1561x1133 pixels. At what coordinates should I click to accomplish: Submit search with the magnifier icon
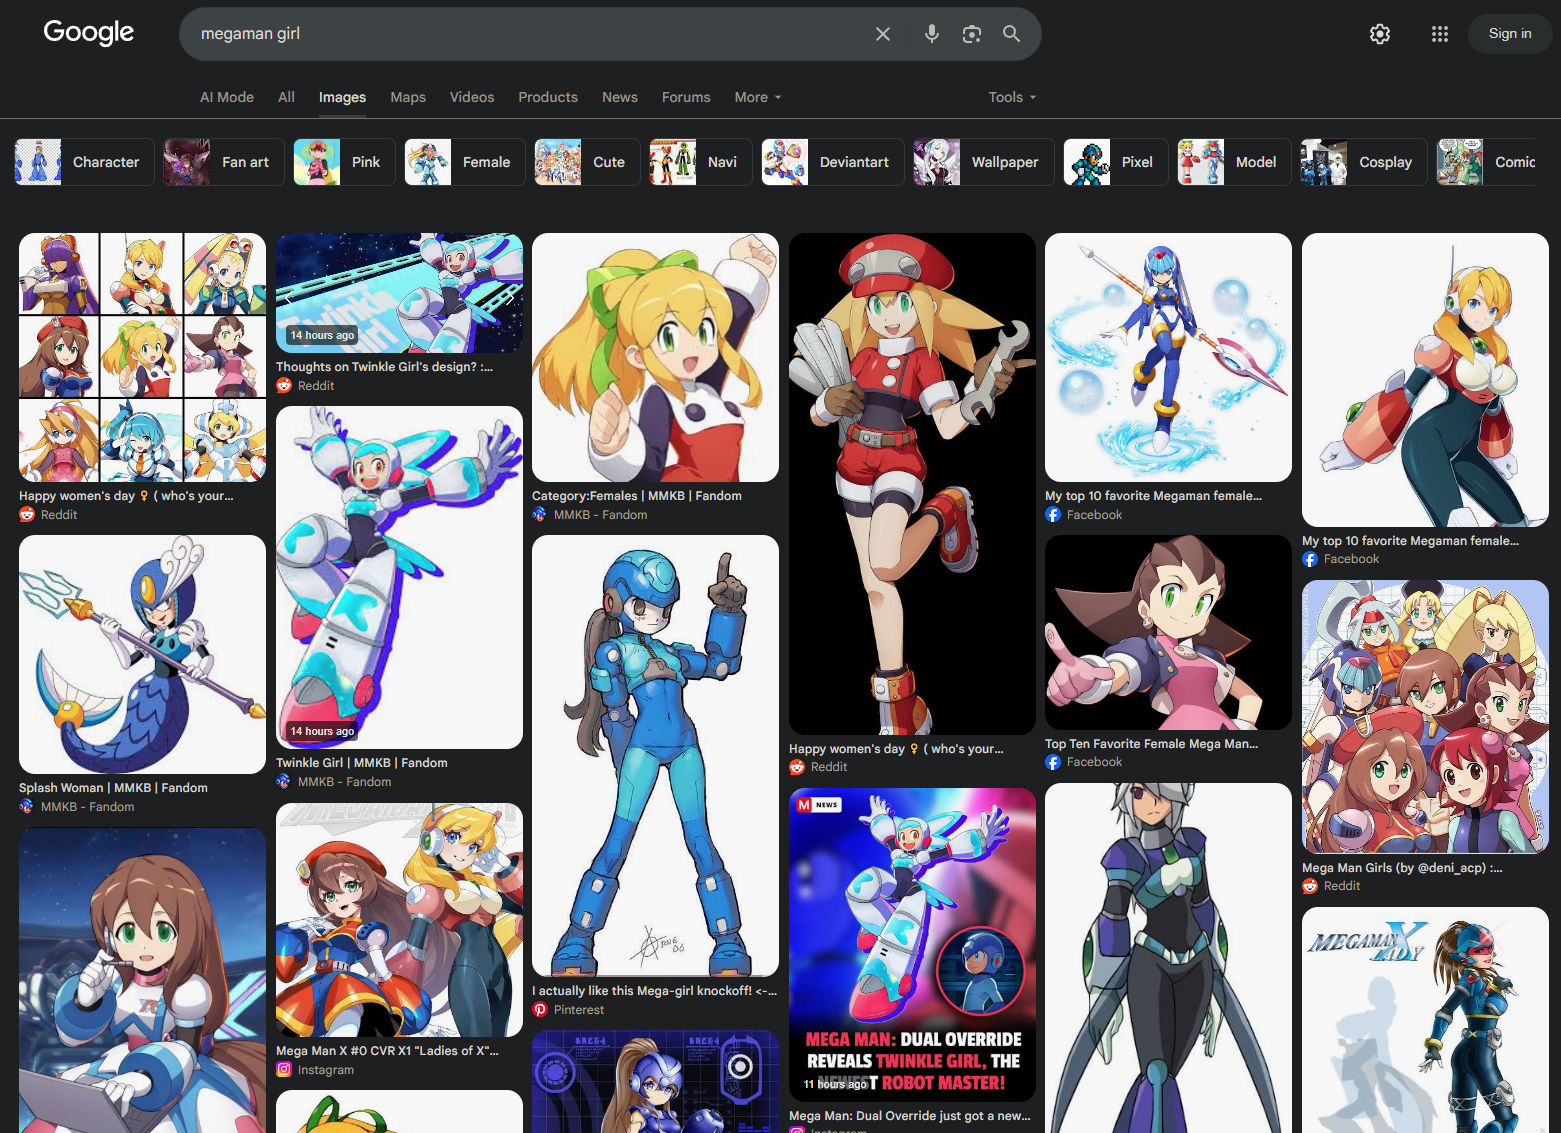1011,34
